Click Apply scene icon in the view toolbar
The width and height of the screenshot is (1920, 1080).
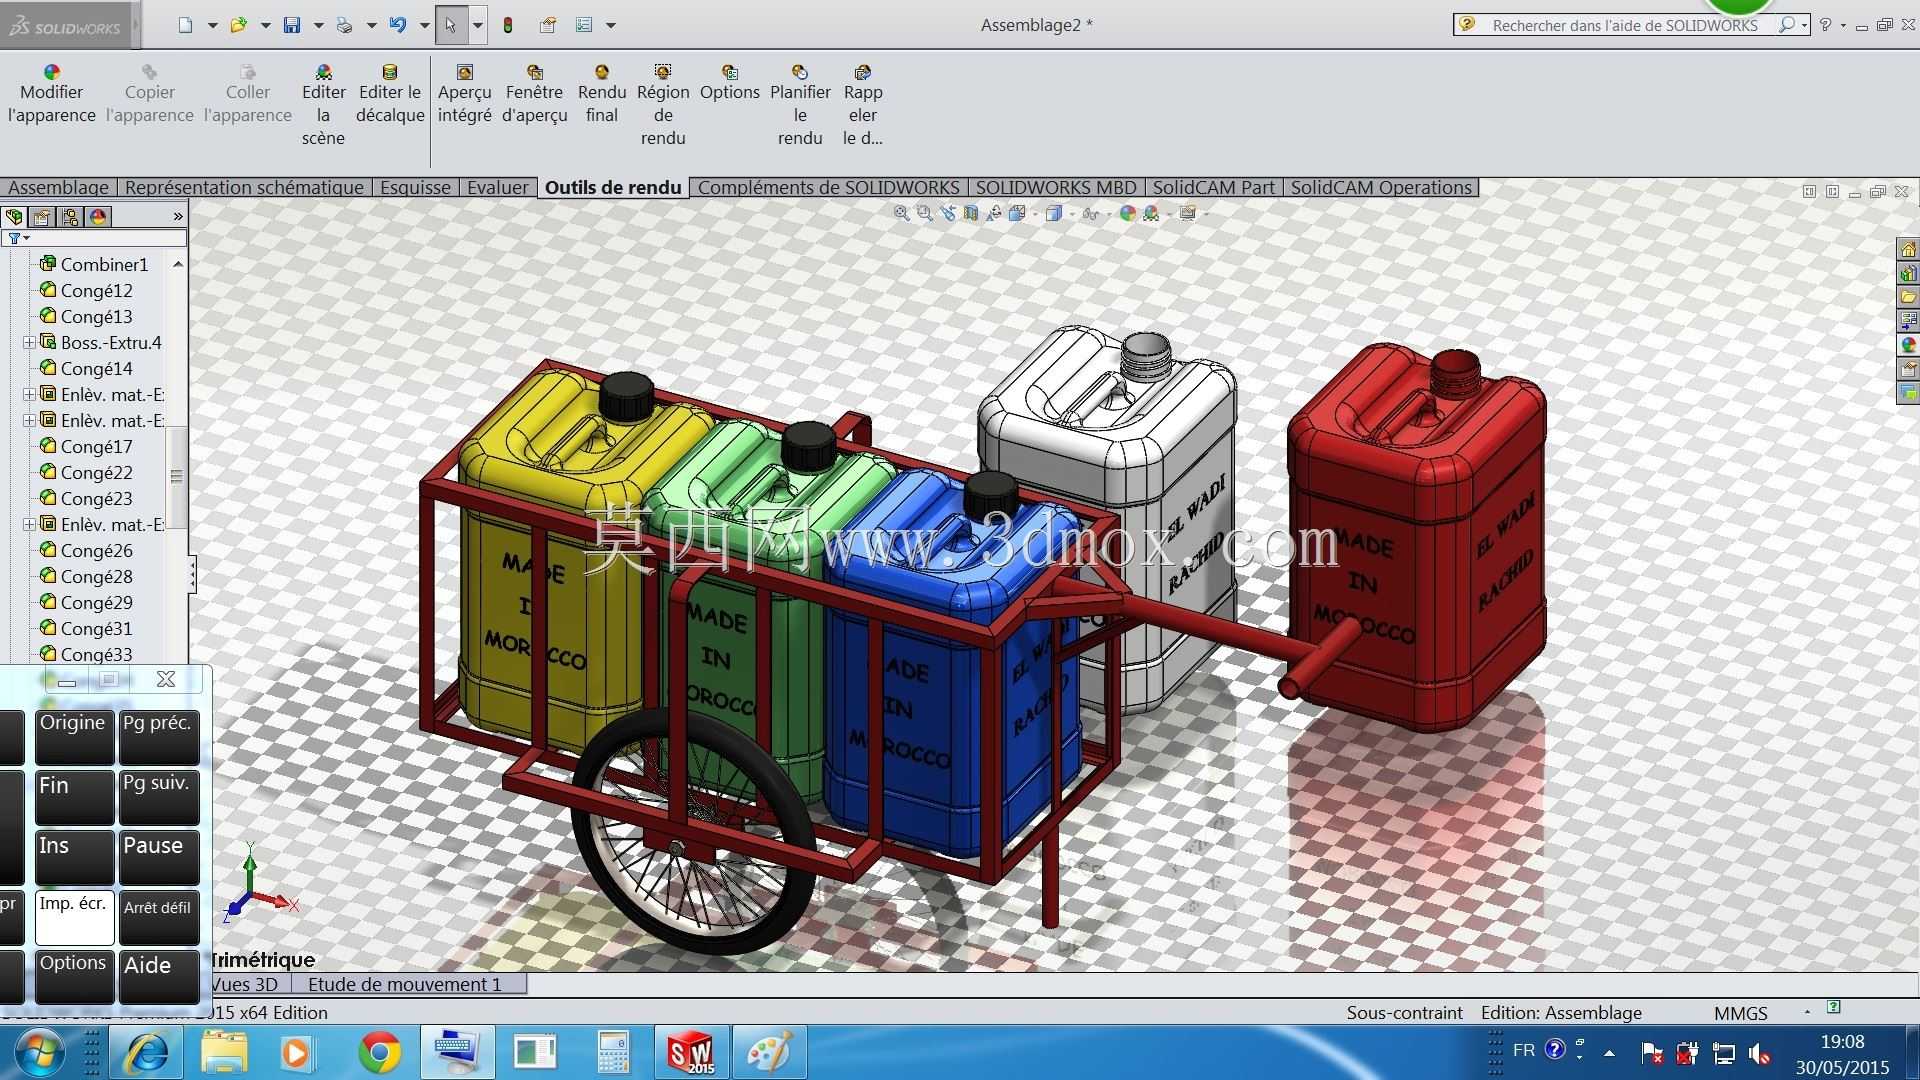click(x=1151, y=213)
